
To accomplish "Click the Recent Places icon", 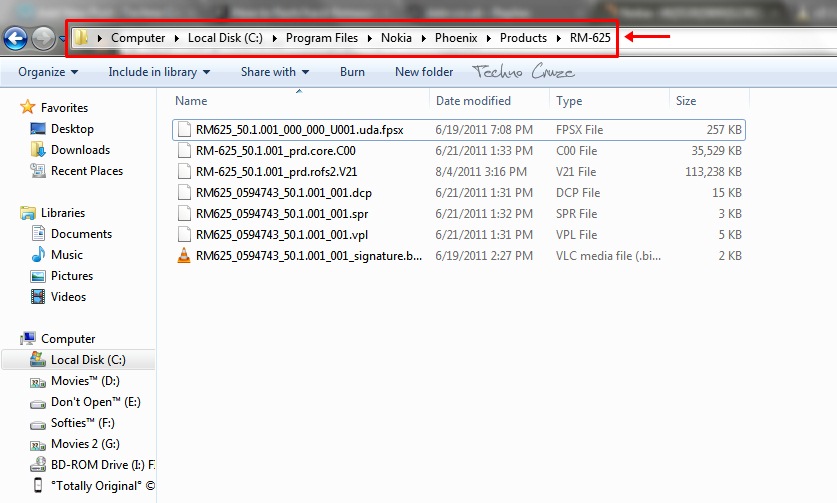I will pyautogui.click(x=38, y=171).
